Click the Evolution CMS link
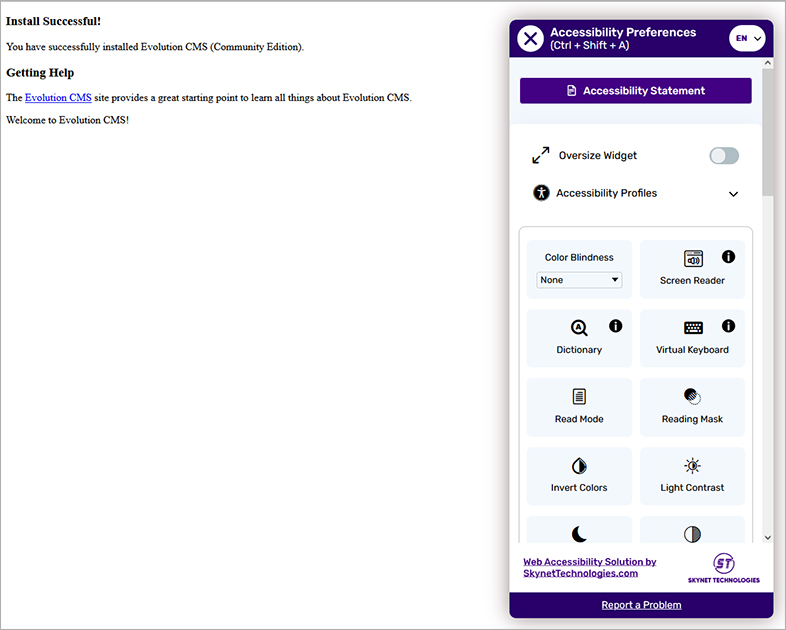The width and height of the screenshot is (786, 630). pyautogui.click(x=58, y=98)
